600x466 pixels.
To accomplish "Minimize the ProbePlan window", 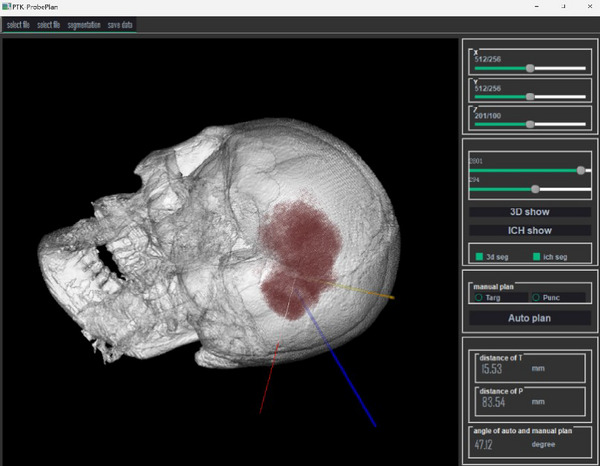I will point(537,7).
